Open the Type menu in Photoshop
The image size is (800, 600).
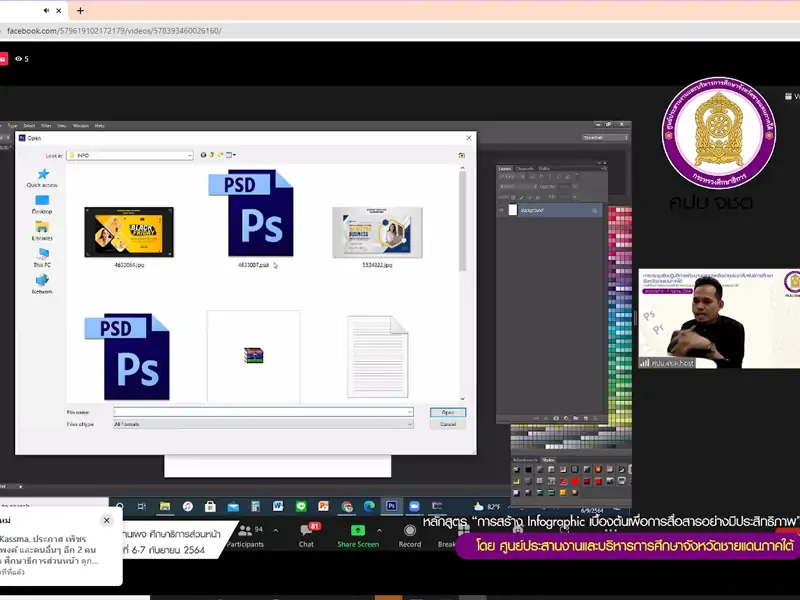pyautogui.click(x=13, y=126)
